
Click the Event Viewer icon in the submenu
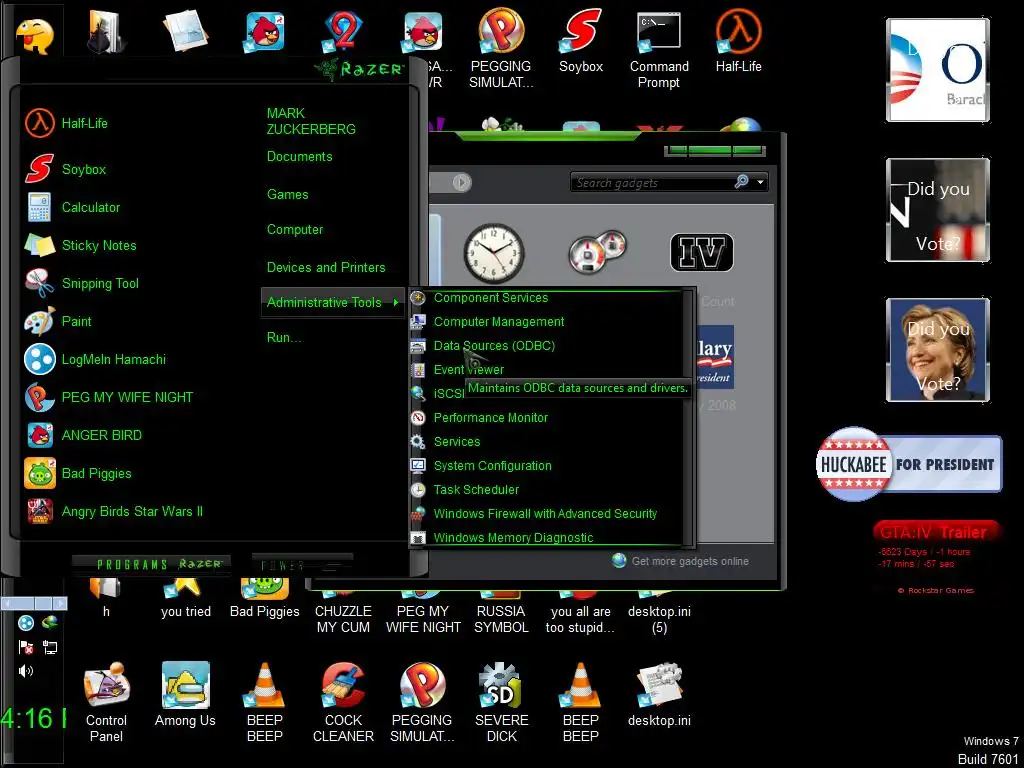click(x=418, y=370)
